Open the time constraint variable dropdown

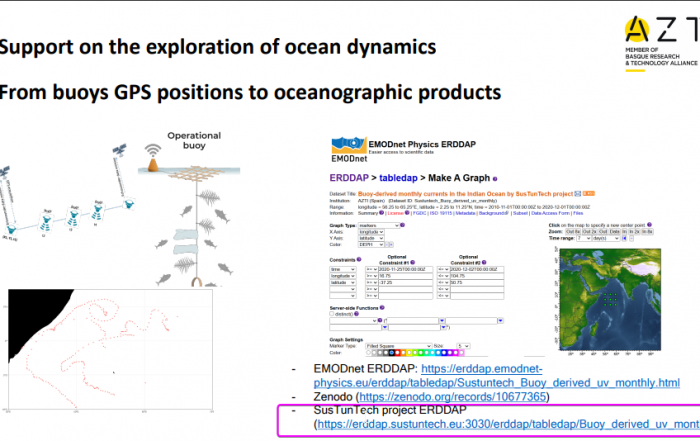click(342, 270)
